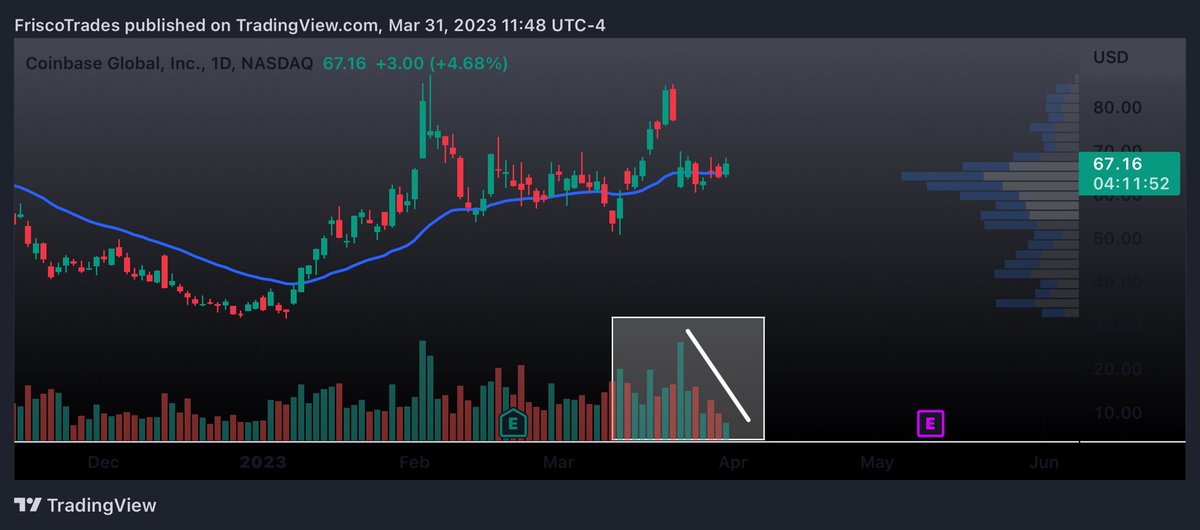Click the 80.00 price axis label
The image size is (1200, 530).
[x=1117, y=107]
